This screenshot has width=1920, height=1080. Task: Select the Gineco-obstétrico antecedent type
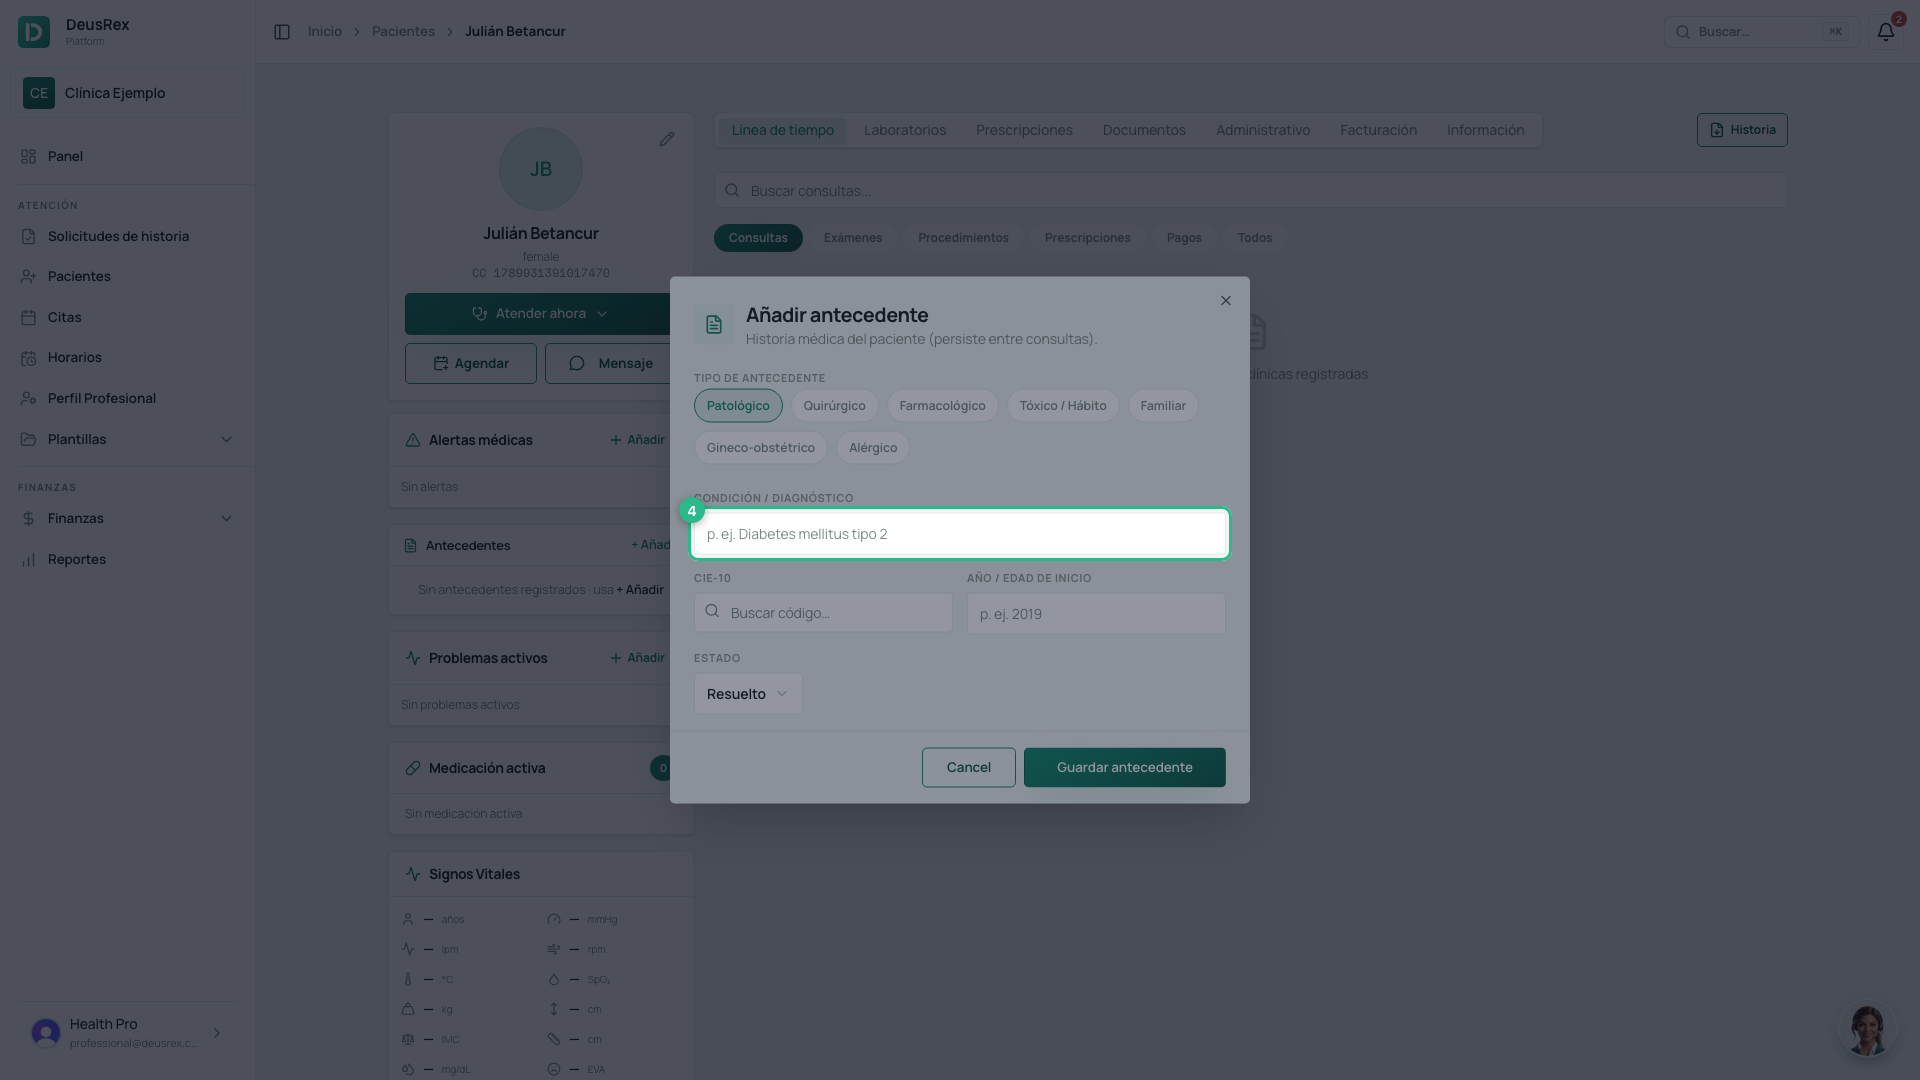[761, 448]
